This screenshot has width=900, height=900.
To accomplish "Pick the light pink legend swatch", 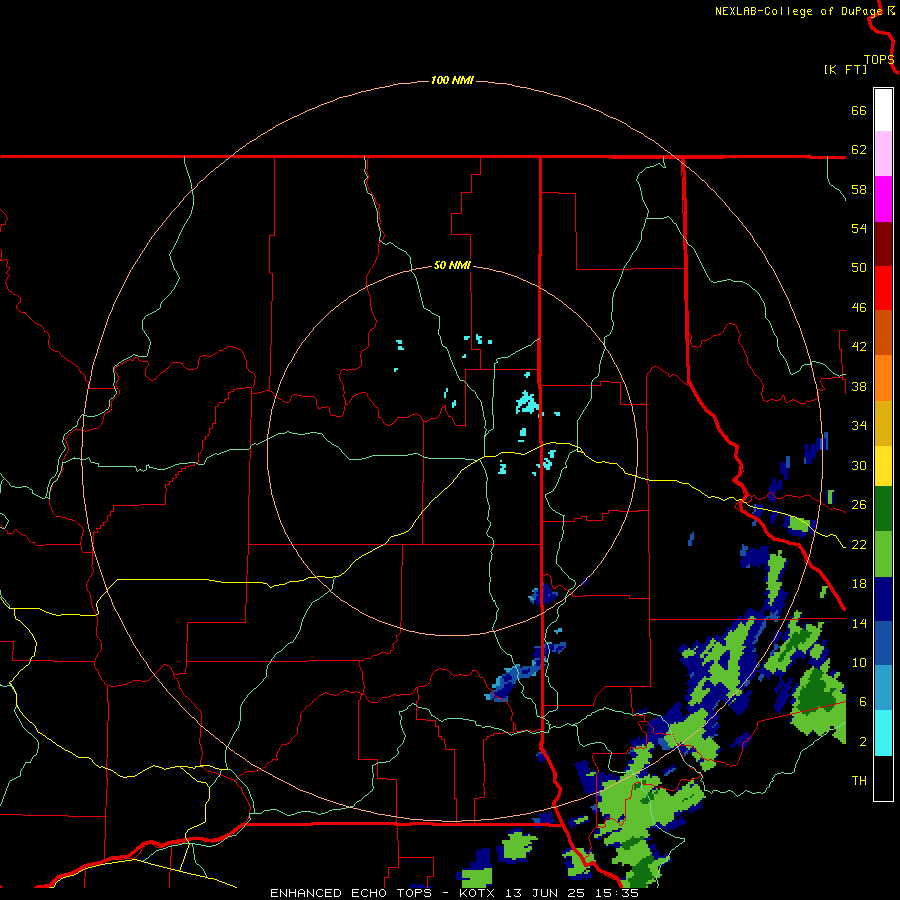I will (x=883, y=154).
